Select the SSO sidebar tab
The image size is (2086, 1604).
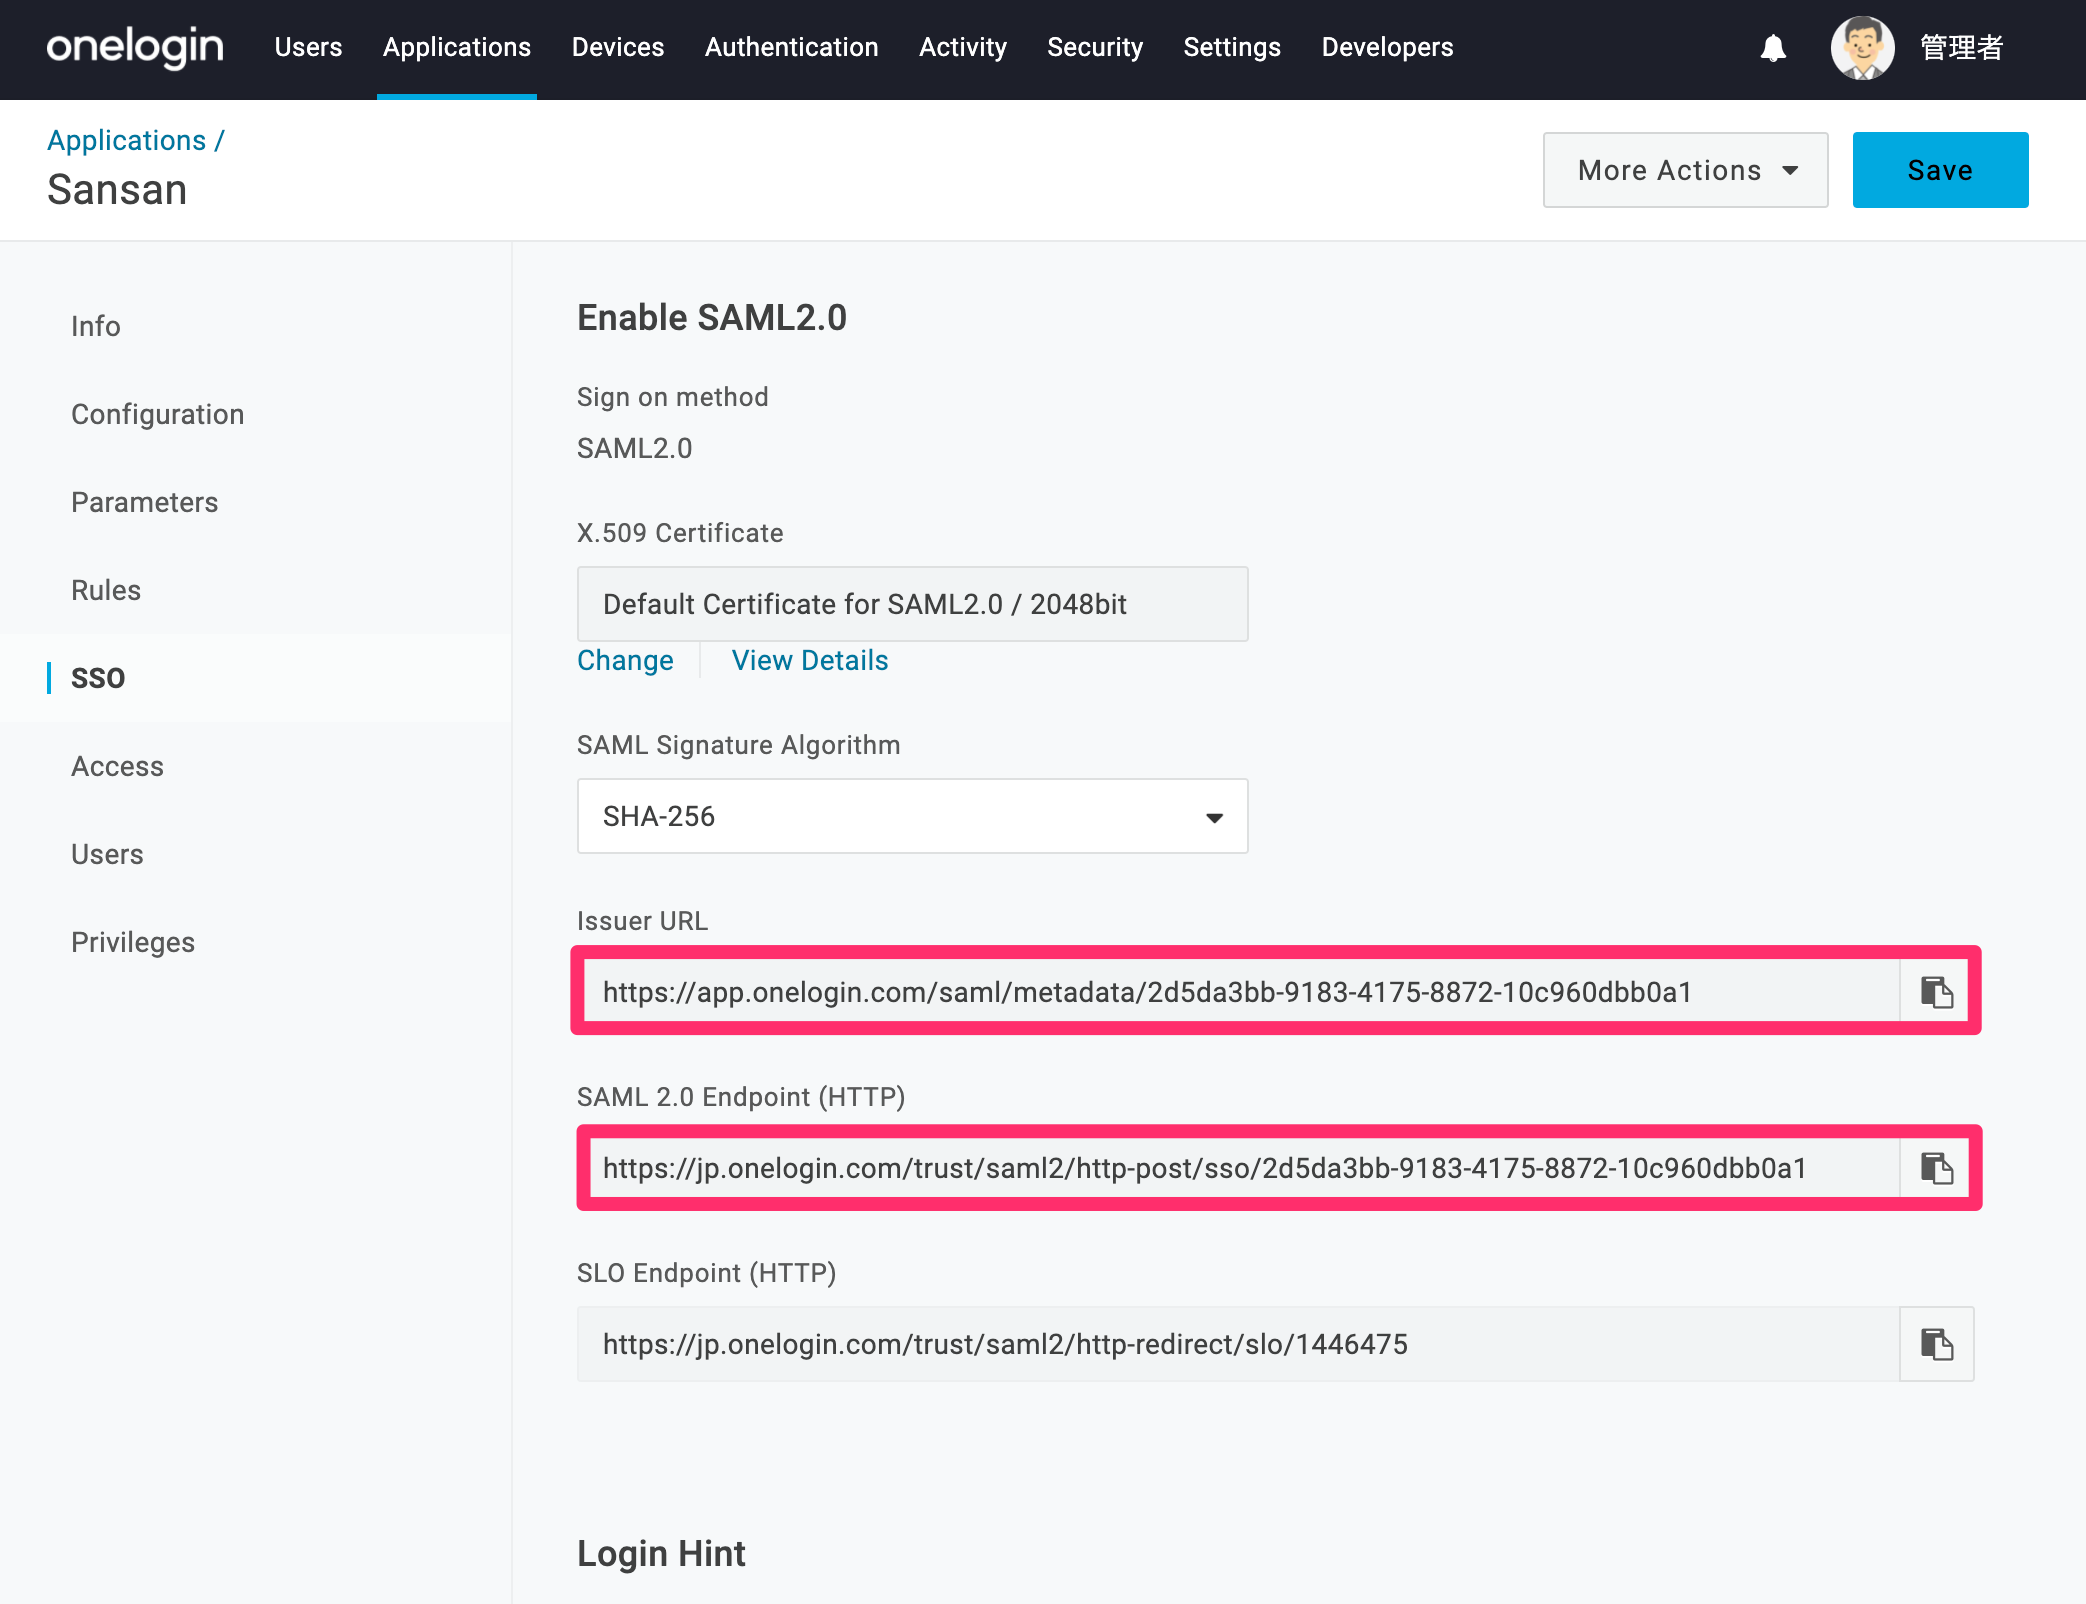[98, 678]
